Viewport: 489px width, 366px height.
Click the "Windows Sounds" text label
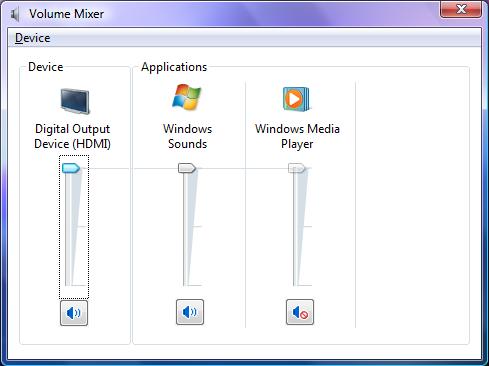point(187,136)
